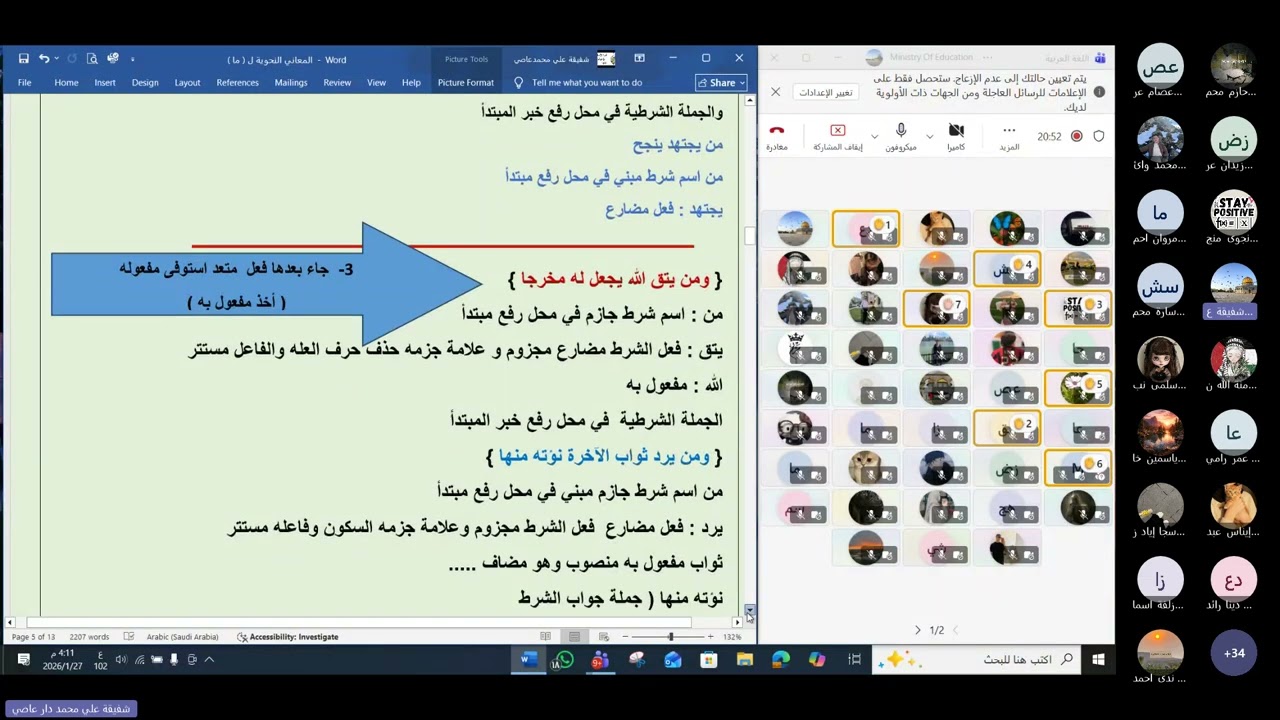Open the Picture Format tab
The width and height of the screenshot is (1280, 720).
pos(465,83)
